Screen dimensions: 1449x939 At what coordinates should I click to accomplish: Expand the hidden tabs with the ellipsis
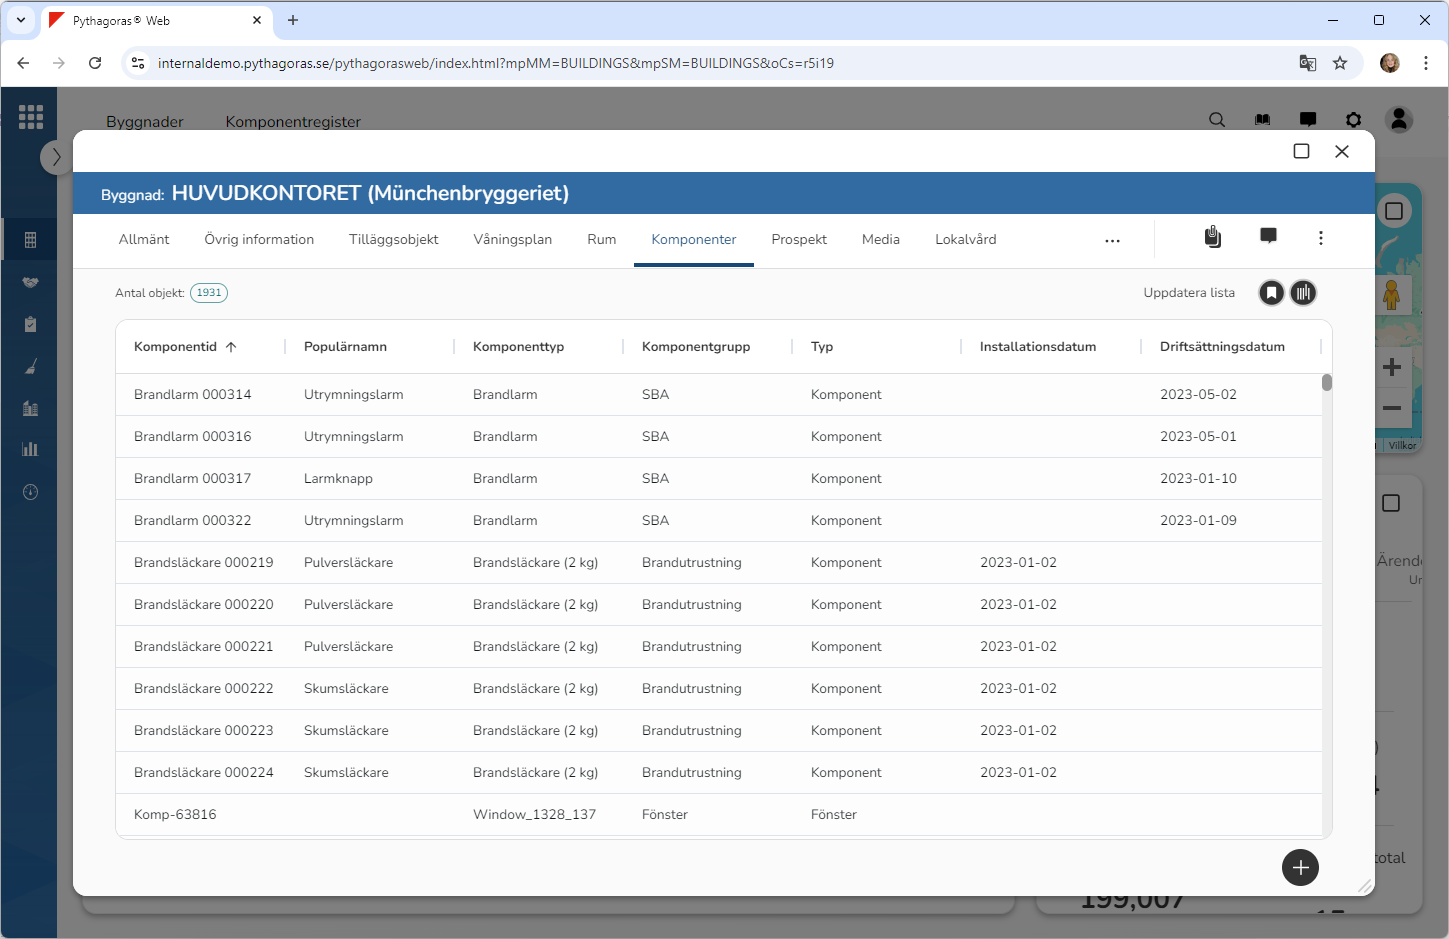tap(1112, 241)
